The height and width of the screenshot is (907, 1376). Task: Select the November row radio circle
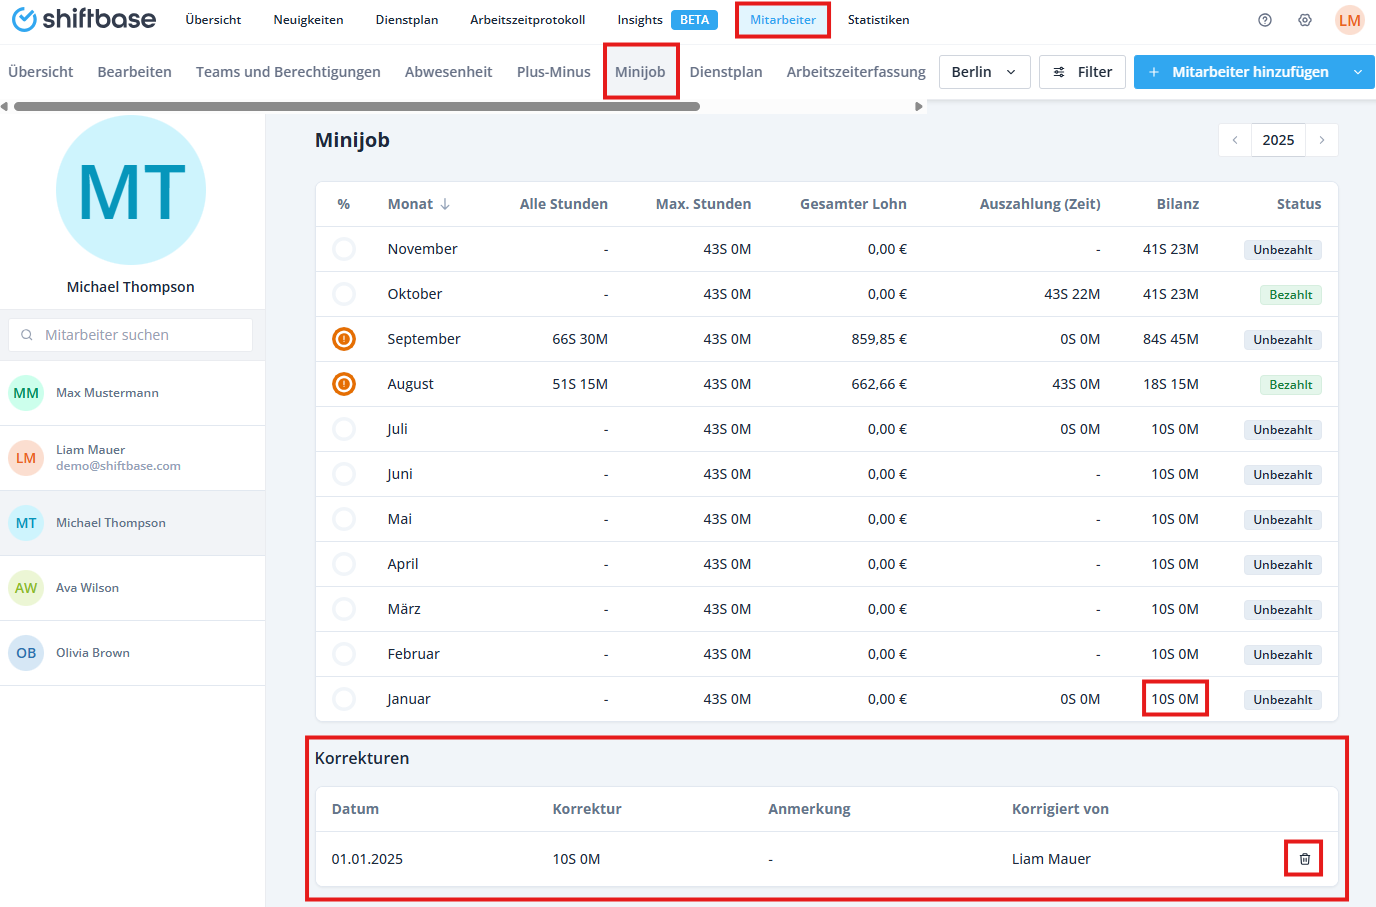[x=344, y=249]
